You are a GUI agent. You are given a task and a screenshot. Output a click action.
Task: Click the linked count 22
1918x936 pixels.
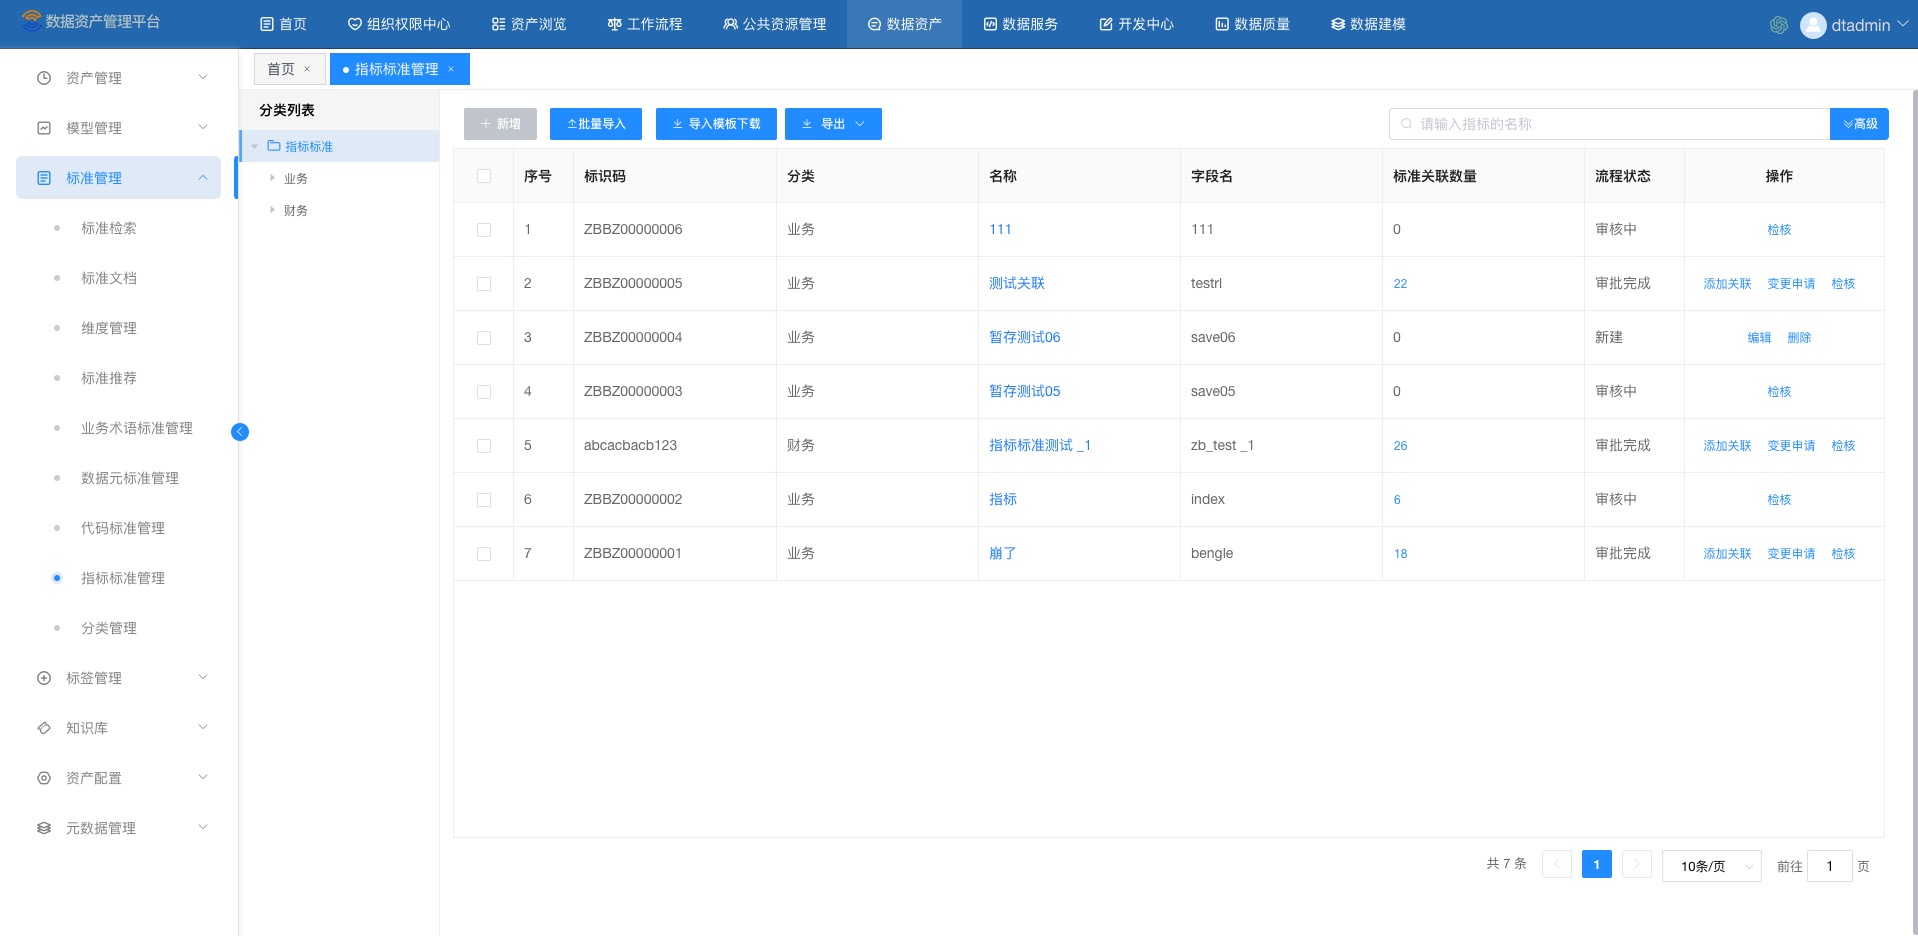pos(1400,284)
